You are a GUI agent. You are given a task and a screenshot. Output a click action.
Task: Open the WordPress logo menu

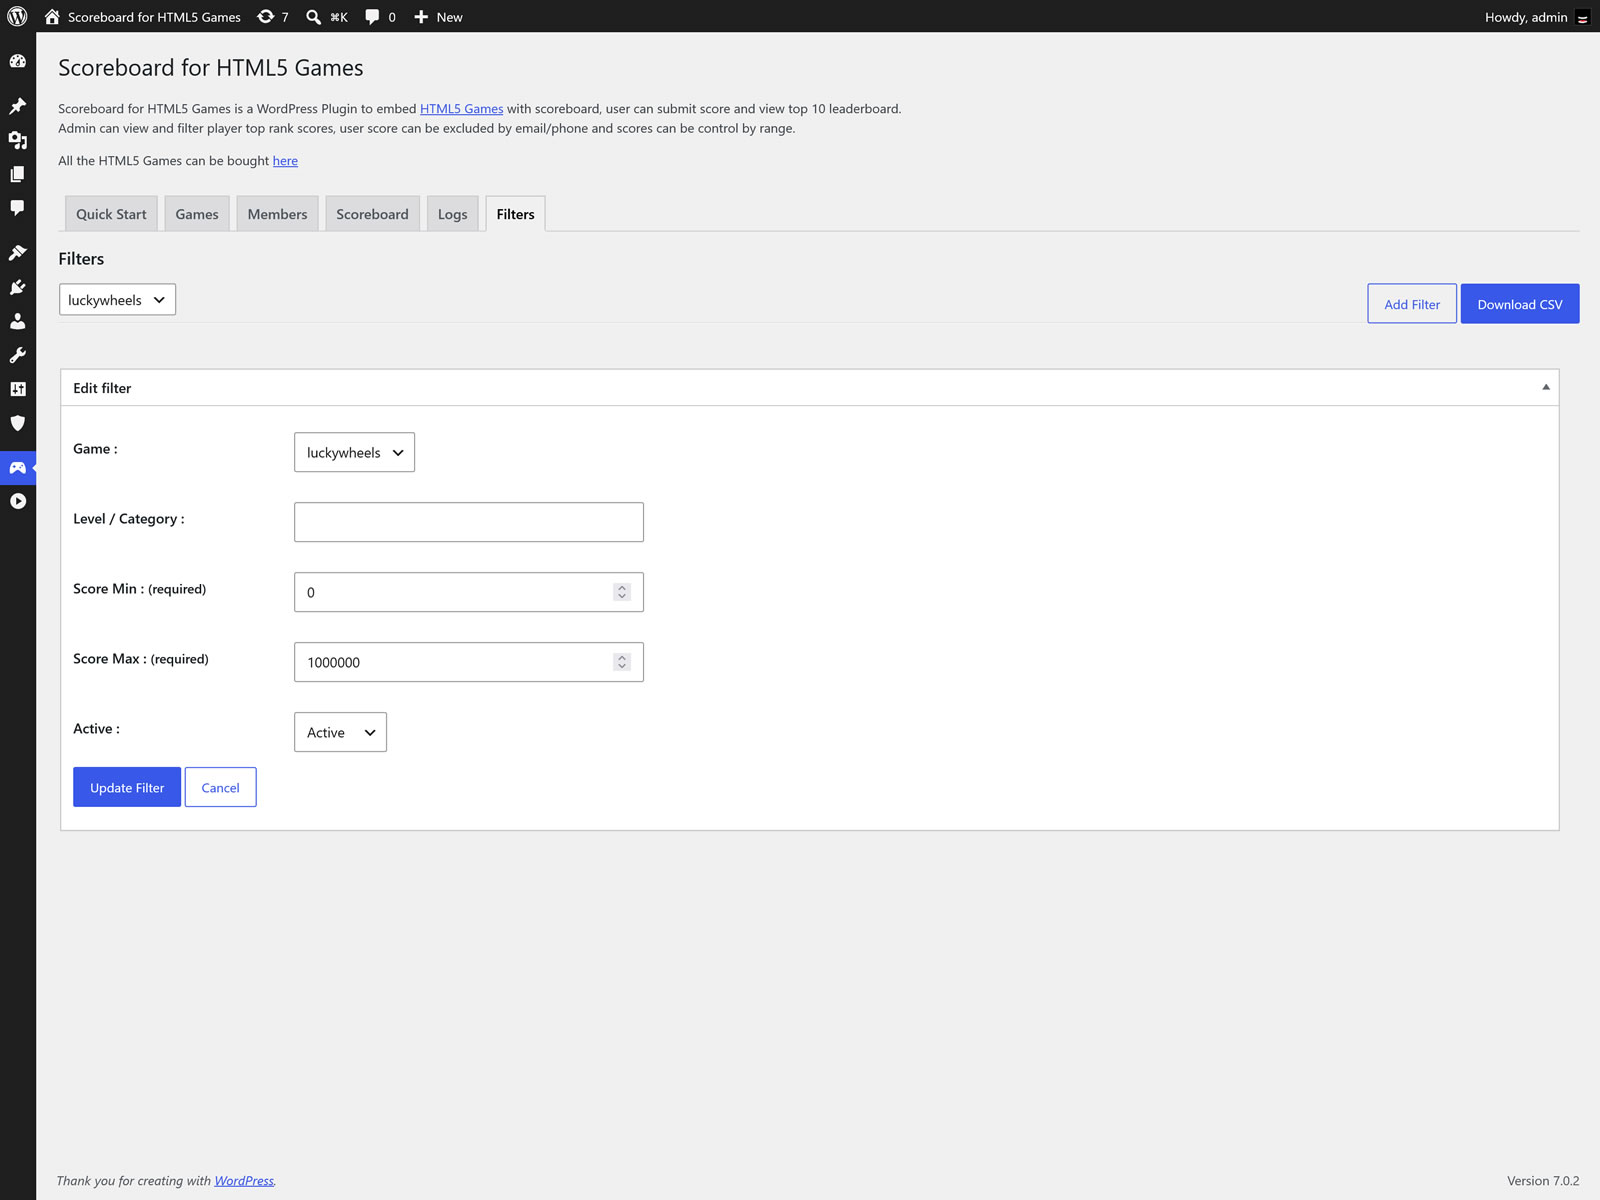[x=17, y=16]
